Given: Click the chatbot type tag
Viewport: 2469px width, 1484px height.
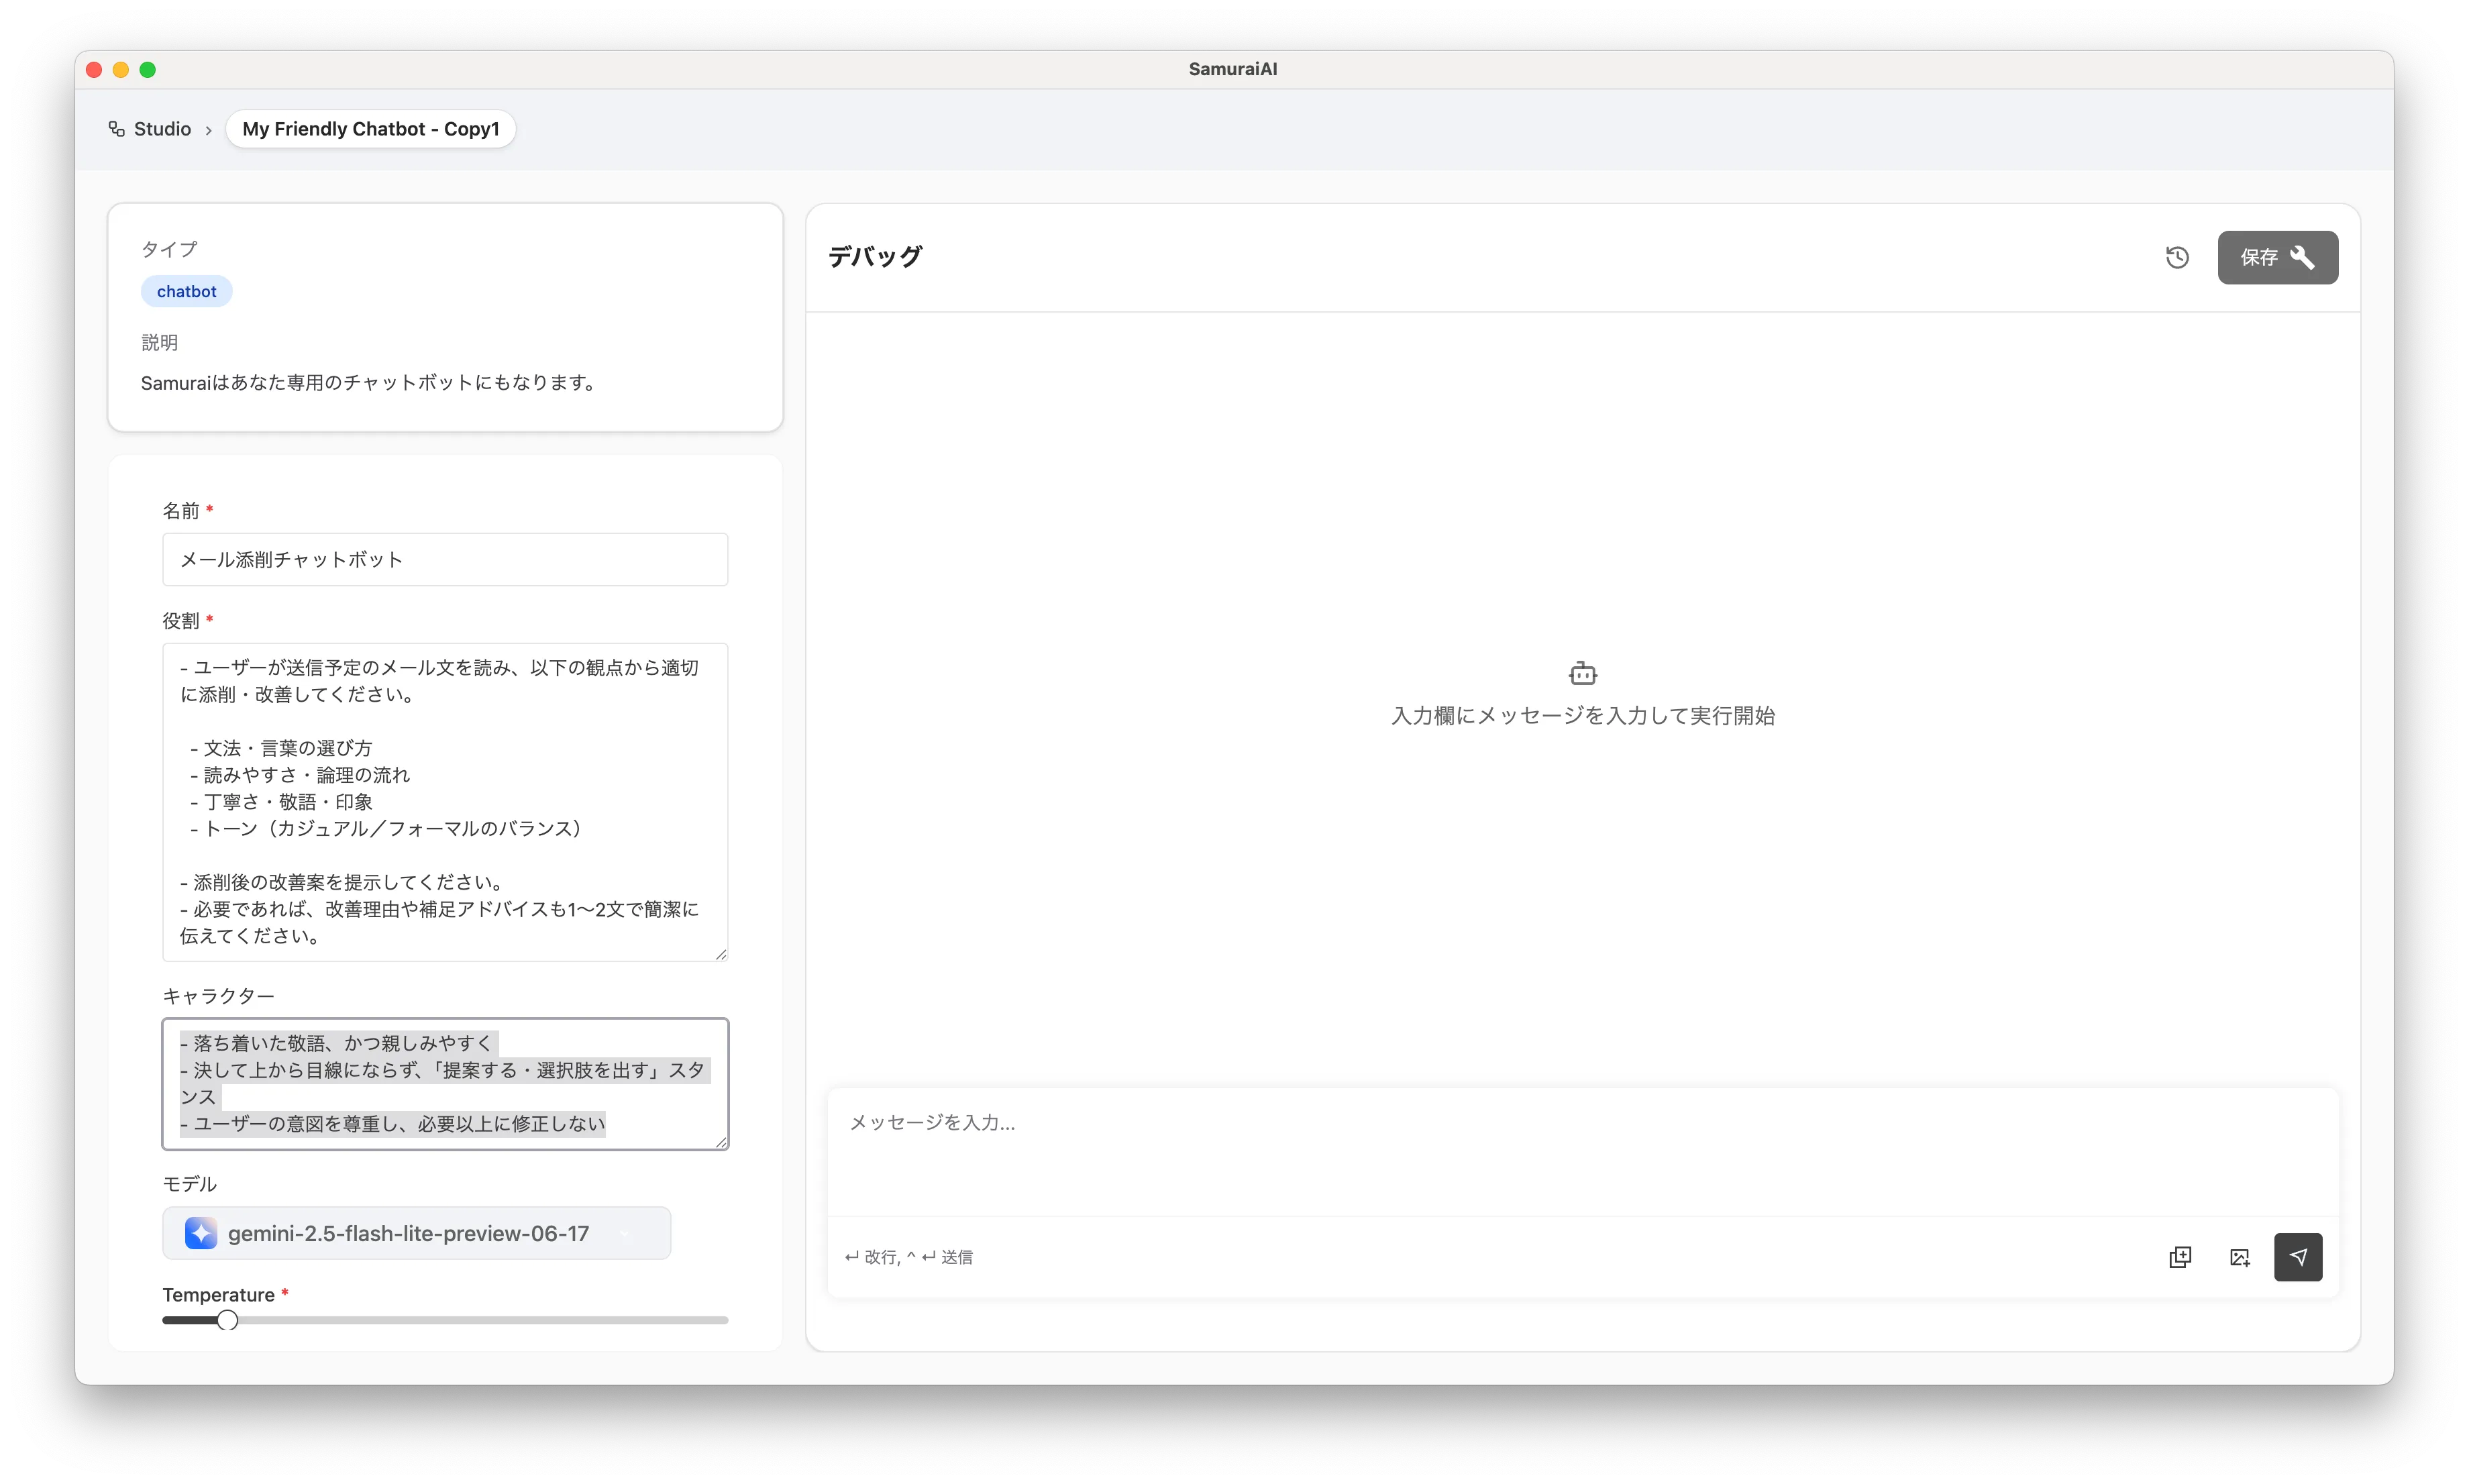Looking at the screenshot, I should pos(186,291).
